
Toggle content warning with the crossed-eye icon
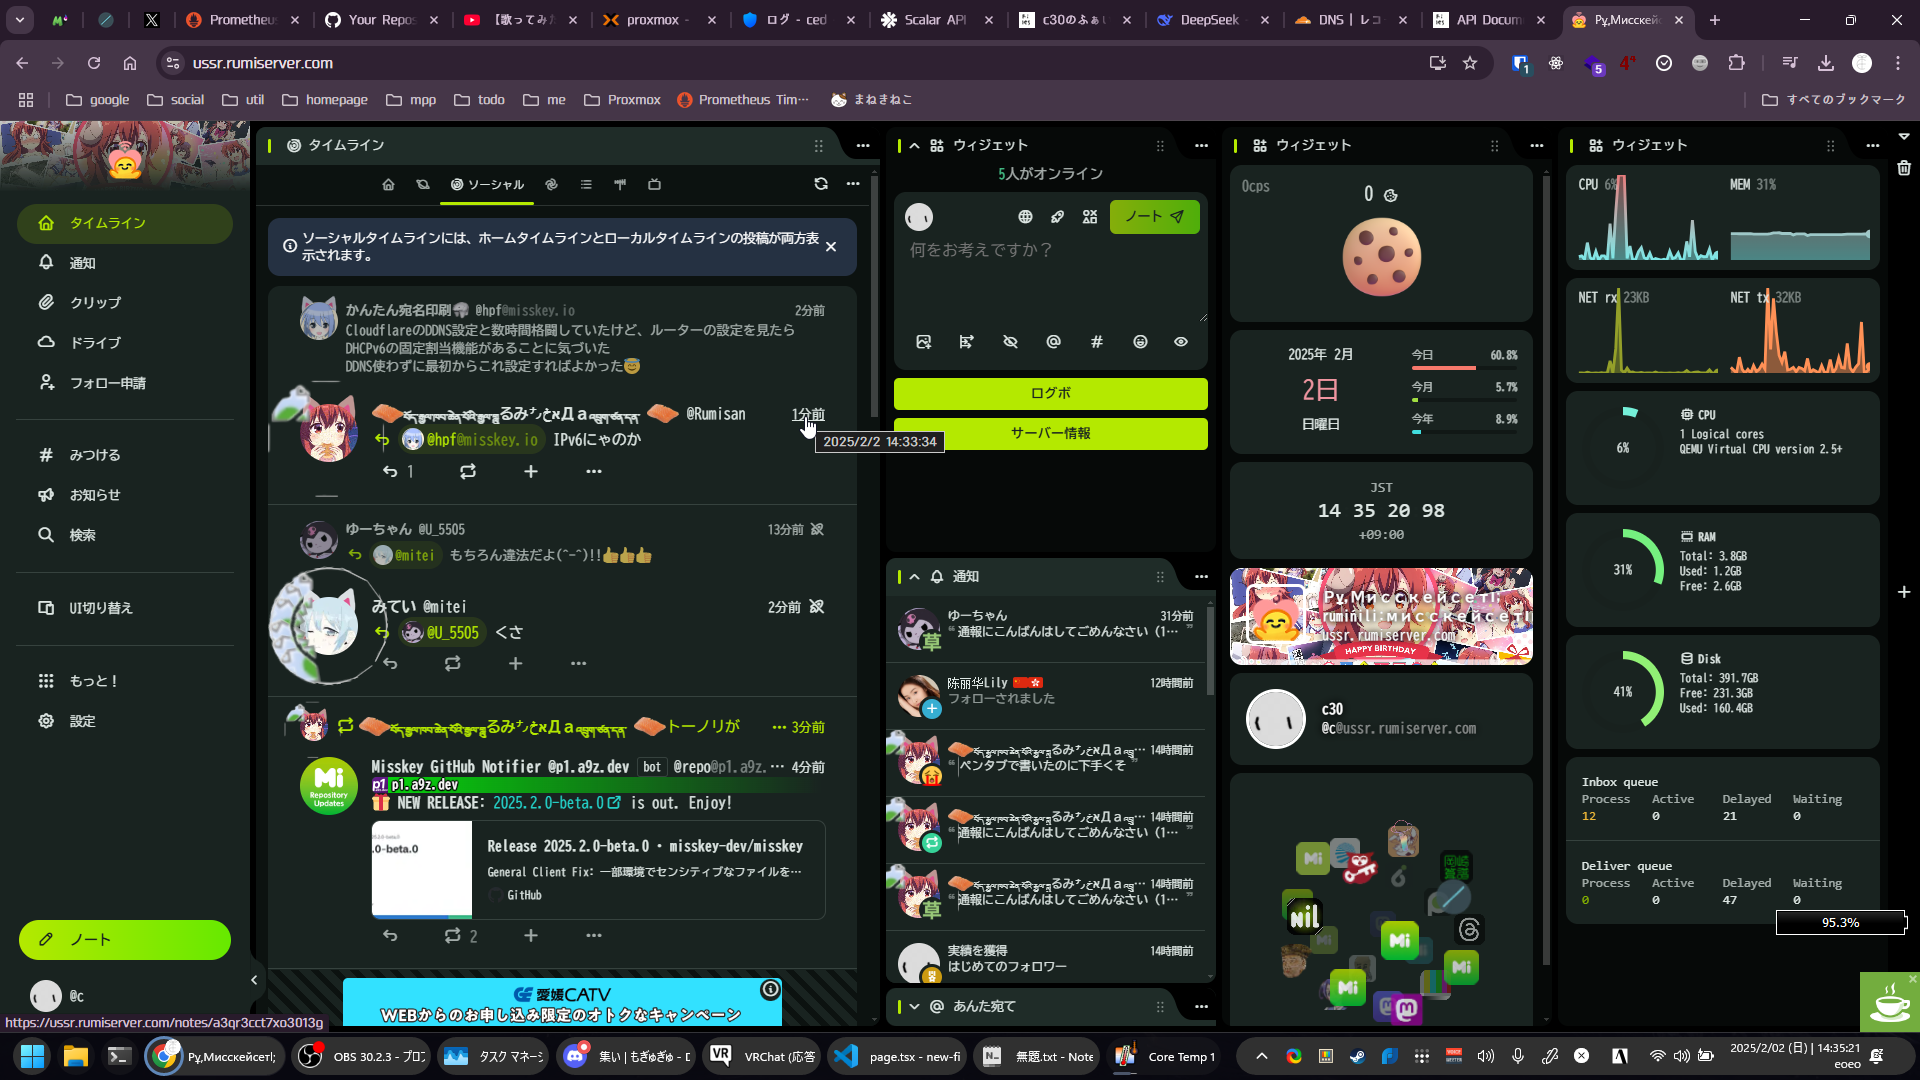click(x=1010, y=342)
